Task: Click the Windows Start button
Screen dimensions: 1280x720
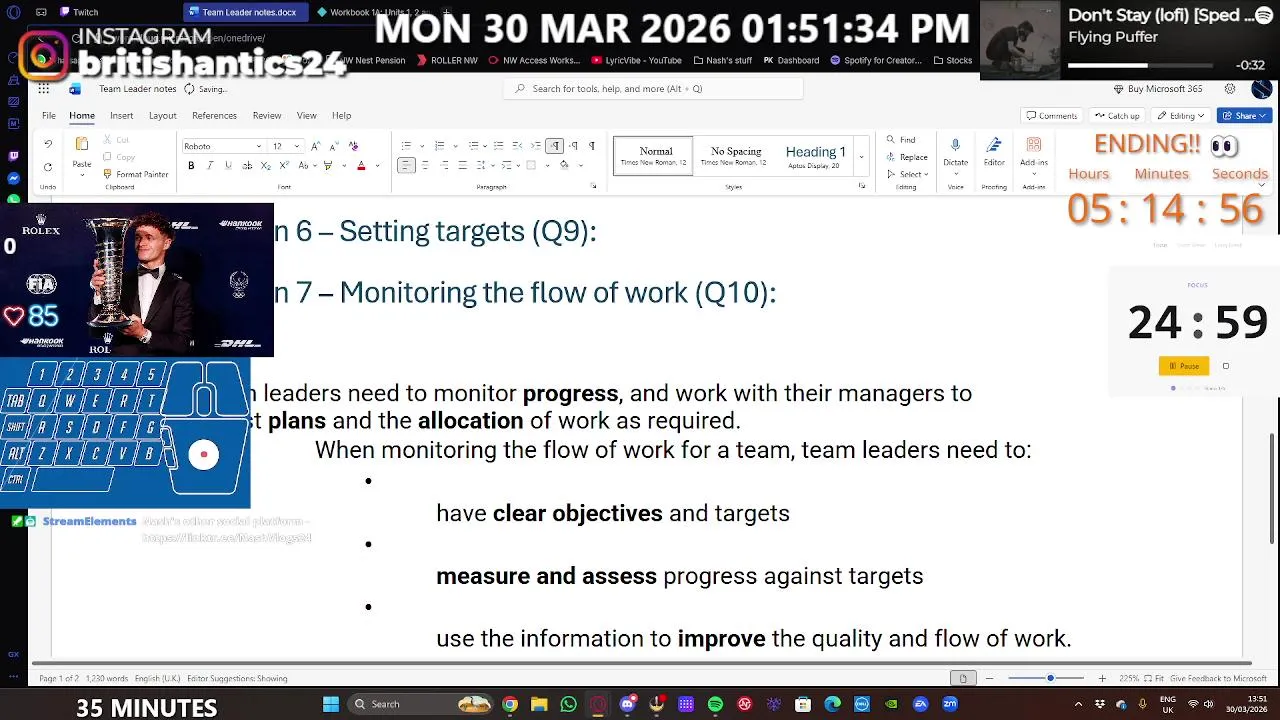Action: [330, 704]
